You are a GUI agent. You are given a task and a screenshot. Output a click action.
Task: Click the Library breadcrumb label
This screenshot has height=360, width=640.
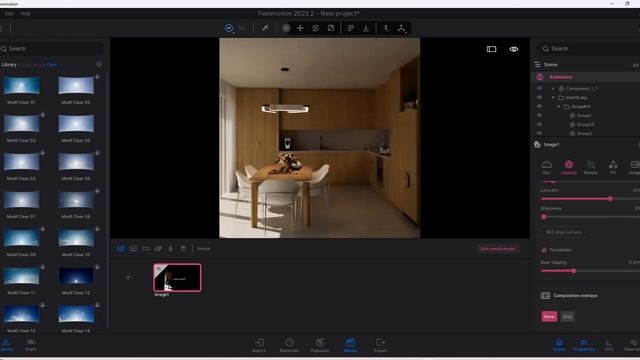9,64
